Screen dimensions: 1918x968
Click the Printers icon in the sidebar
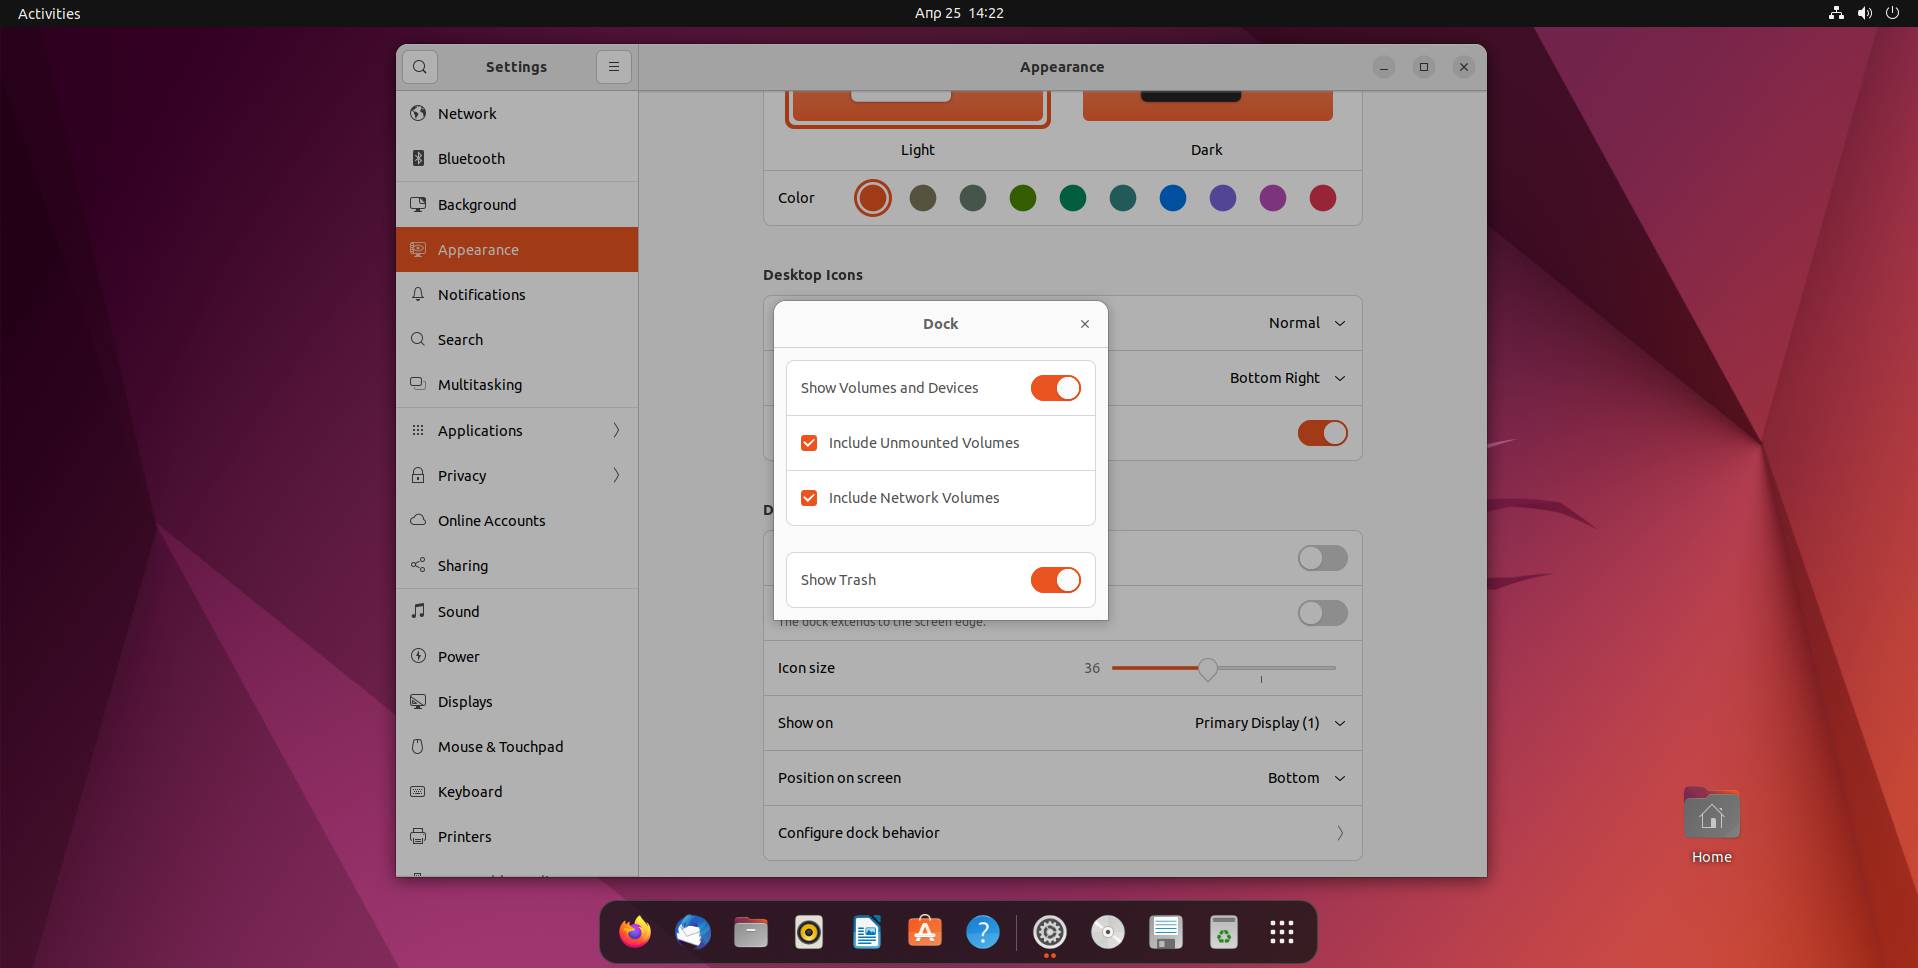click(418, 836)
